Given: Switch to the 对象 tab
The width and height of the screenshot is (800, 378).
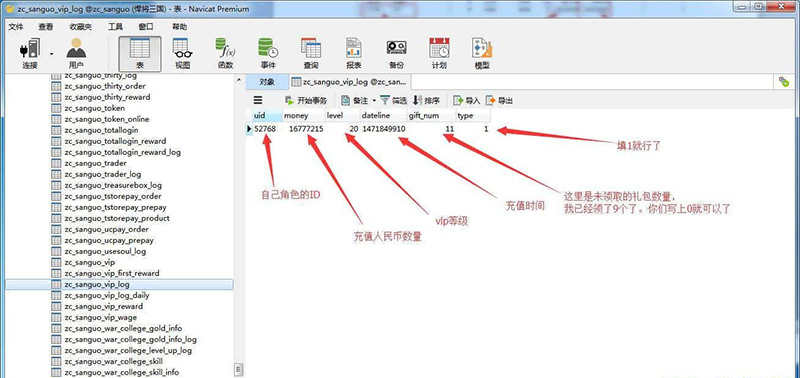Looking at the screenshot, I should coord(267,82).
